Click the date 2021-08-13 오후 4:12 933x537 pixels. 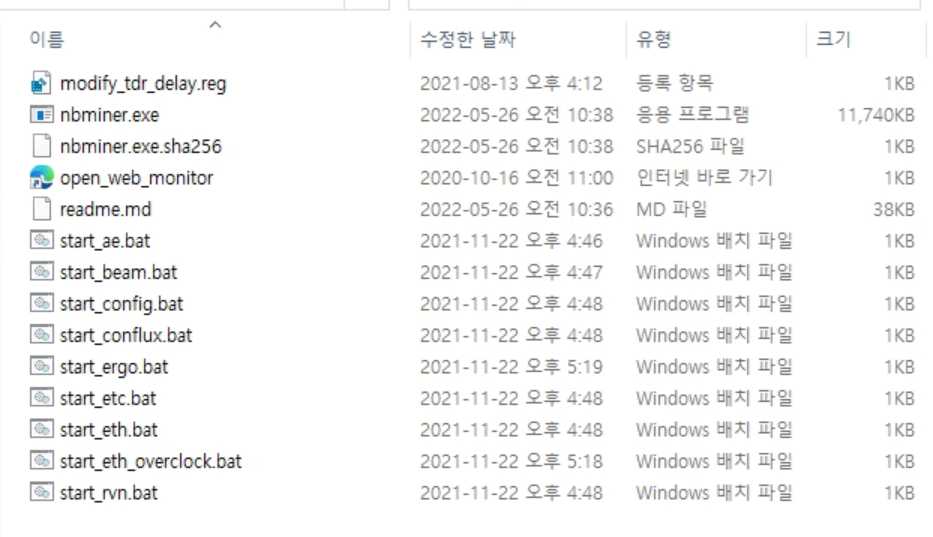[x=511, y=83]
